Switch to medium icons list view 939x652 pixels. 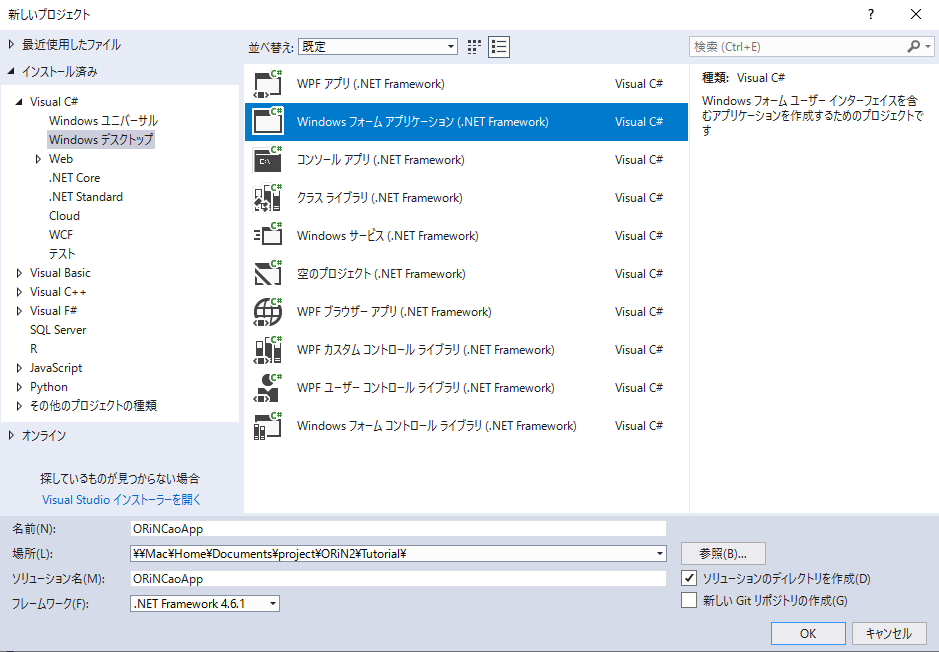coord(499,47)
